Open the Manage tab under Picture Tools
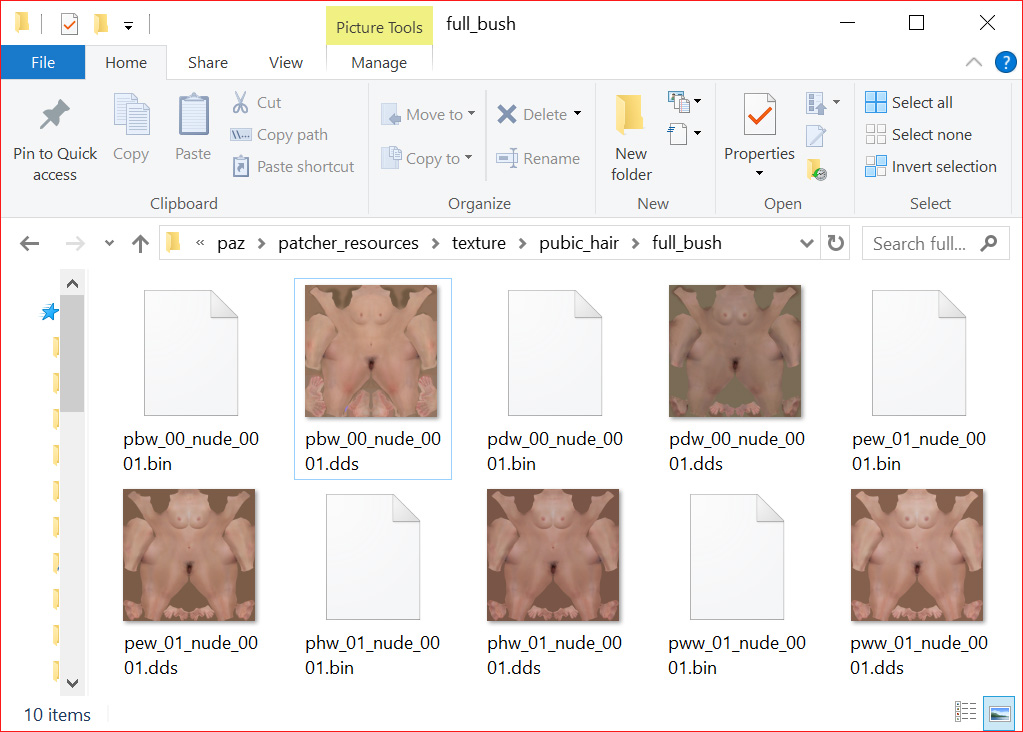1023x732 pixels. [379, 62]
